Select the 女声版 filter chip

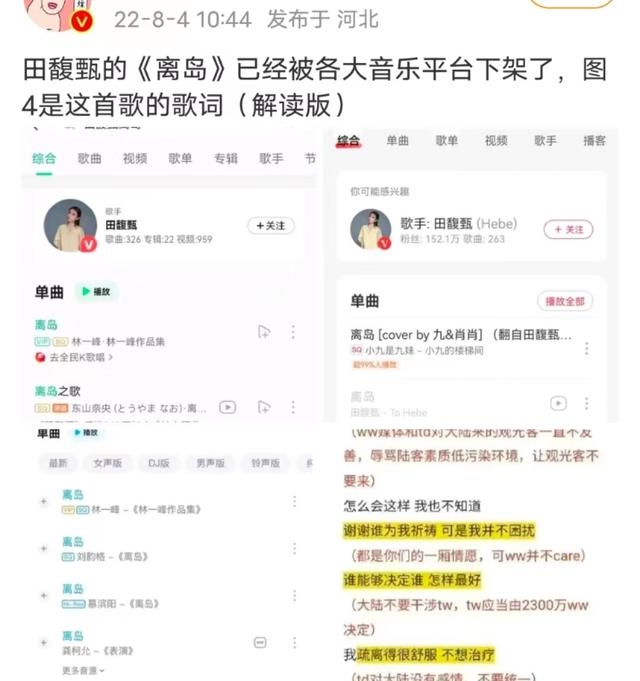pyautogui.click(x=108, y=463)
